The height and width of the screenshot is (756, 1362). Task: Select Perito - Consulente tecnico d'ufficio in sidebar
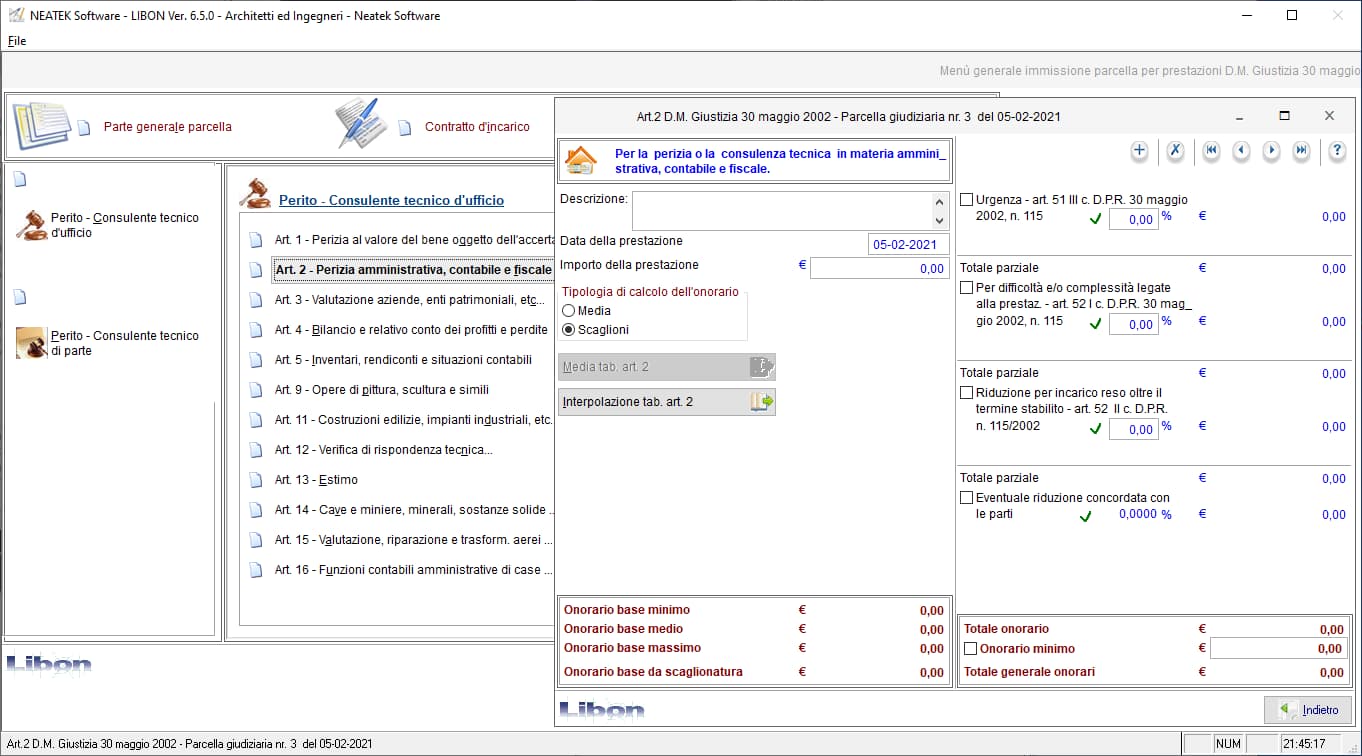[x=125, y=225]
